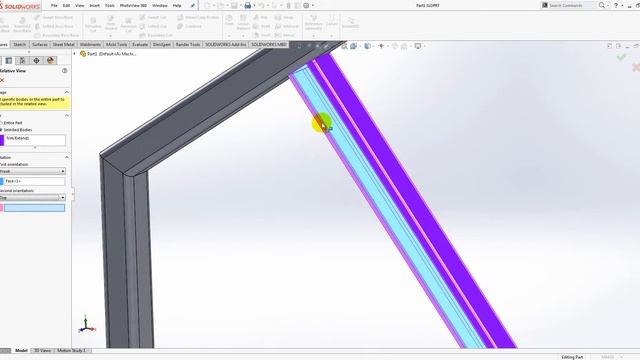Image resolution: width=640 pixels, height=360 pixels.
Task: Switch to the Evaluate tab
Action: click(x=140, y=44)
